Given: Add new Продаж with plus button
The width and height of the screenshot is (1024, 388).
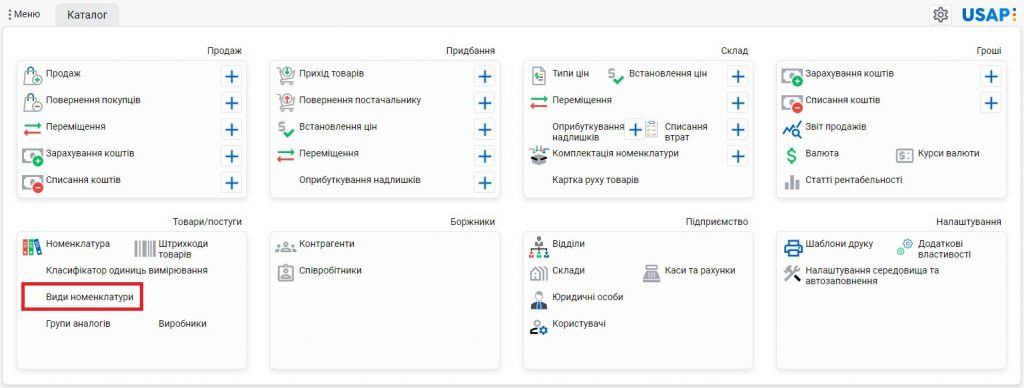Looking at the screenshot, I should pyautogui.click(x=231, y=77).
